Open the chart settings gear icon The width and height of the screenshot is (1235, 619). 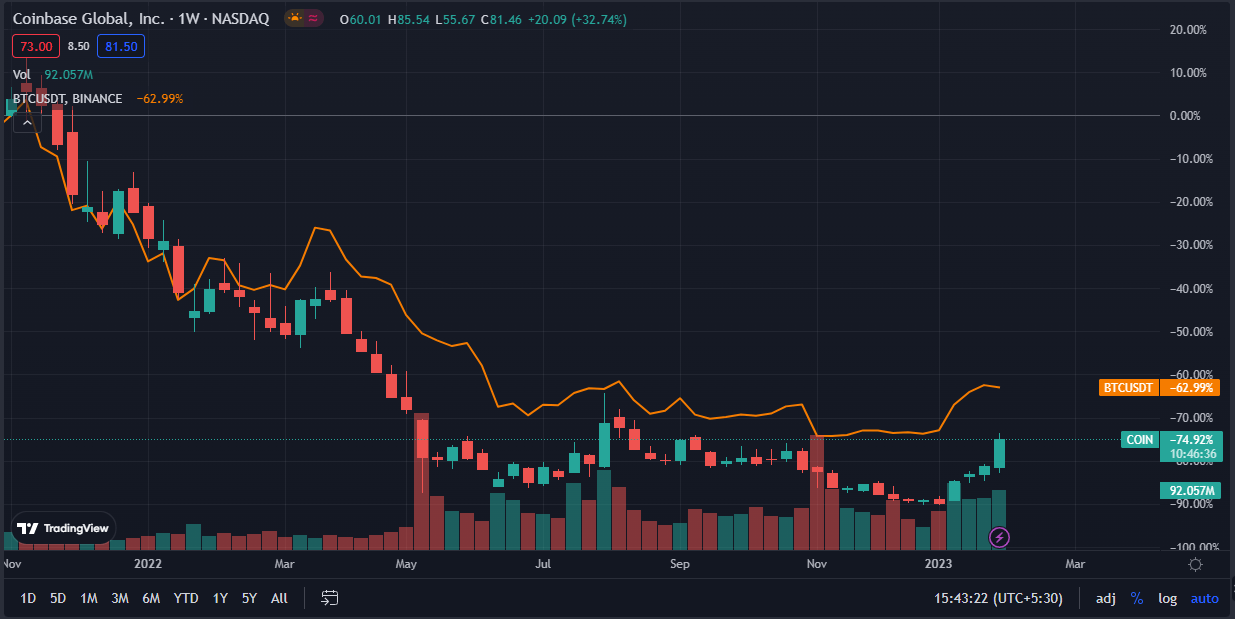point(1196,565)
